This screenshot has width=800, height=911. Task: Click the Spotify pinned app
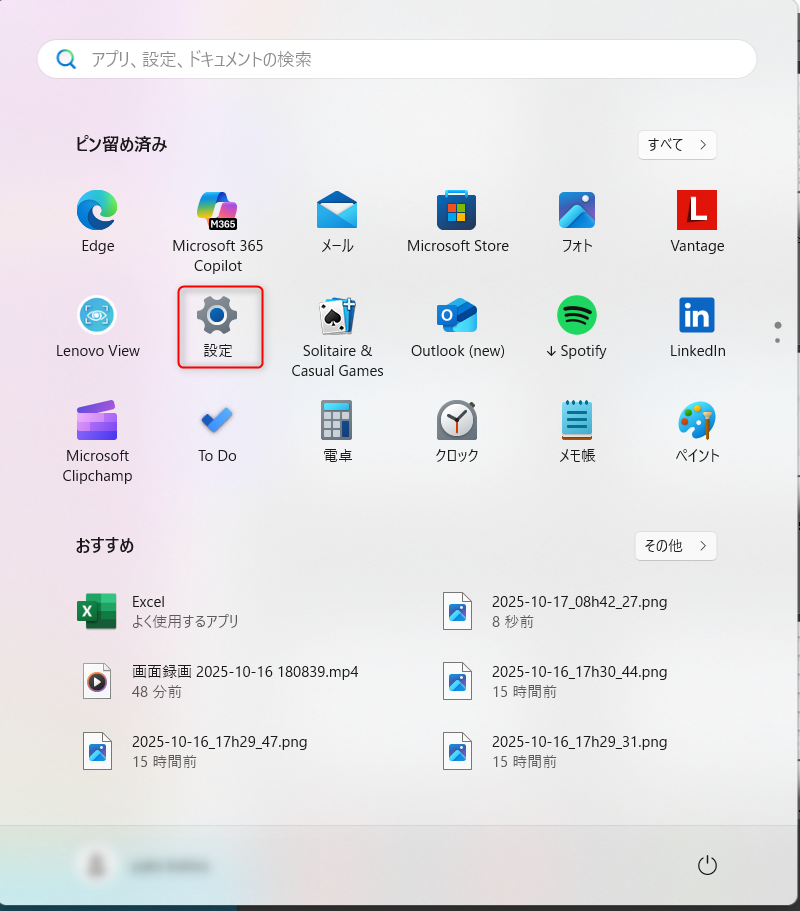[577, 327]
